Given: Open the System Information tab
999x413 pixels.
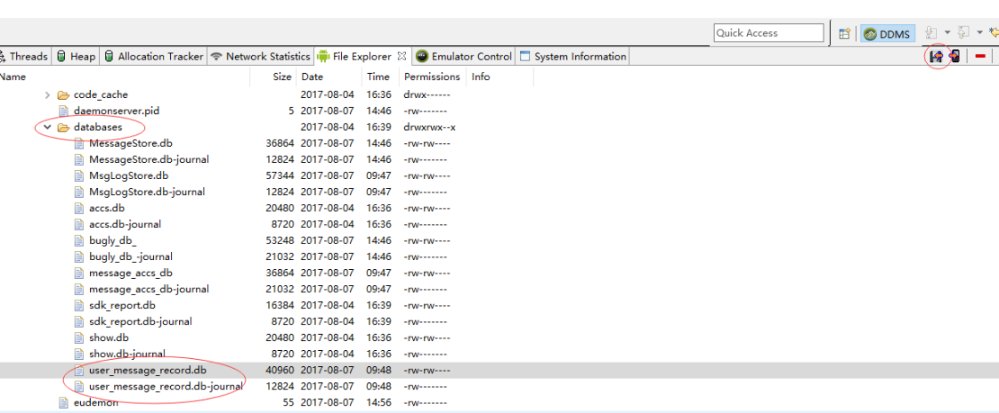Looking at the screenshot, I should (573, 56).
